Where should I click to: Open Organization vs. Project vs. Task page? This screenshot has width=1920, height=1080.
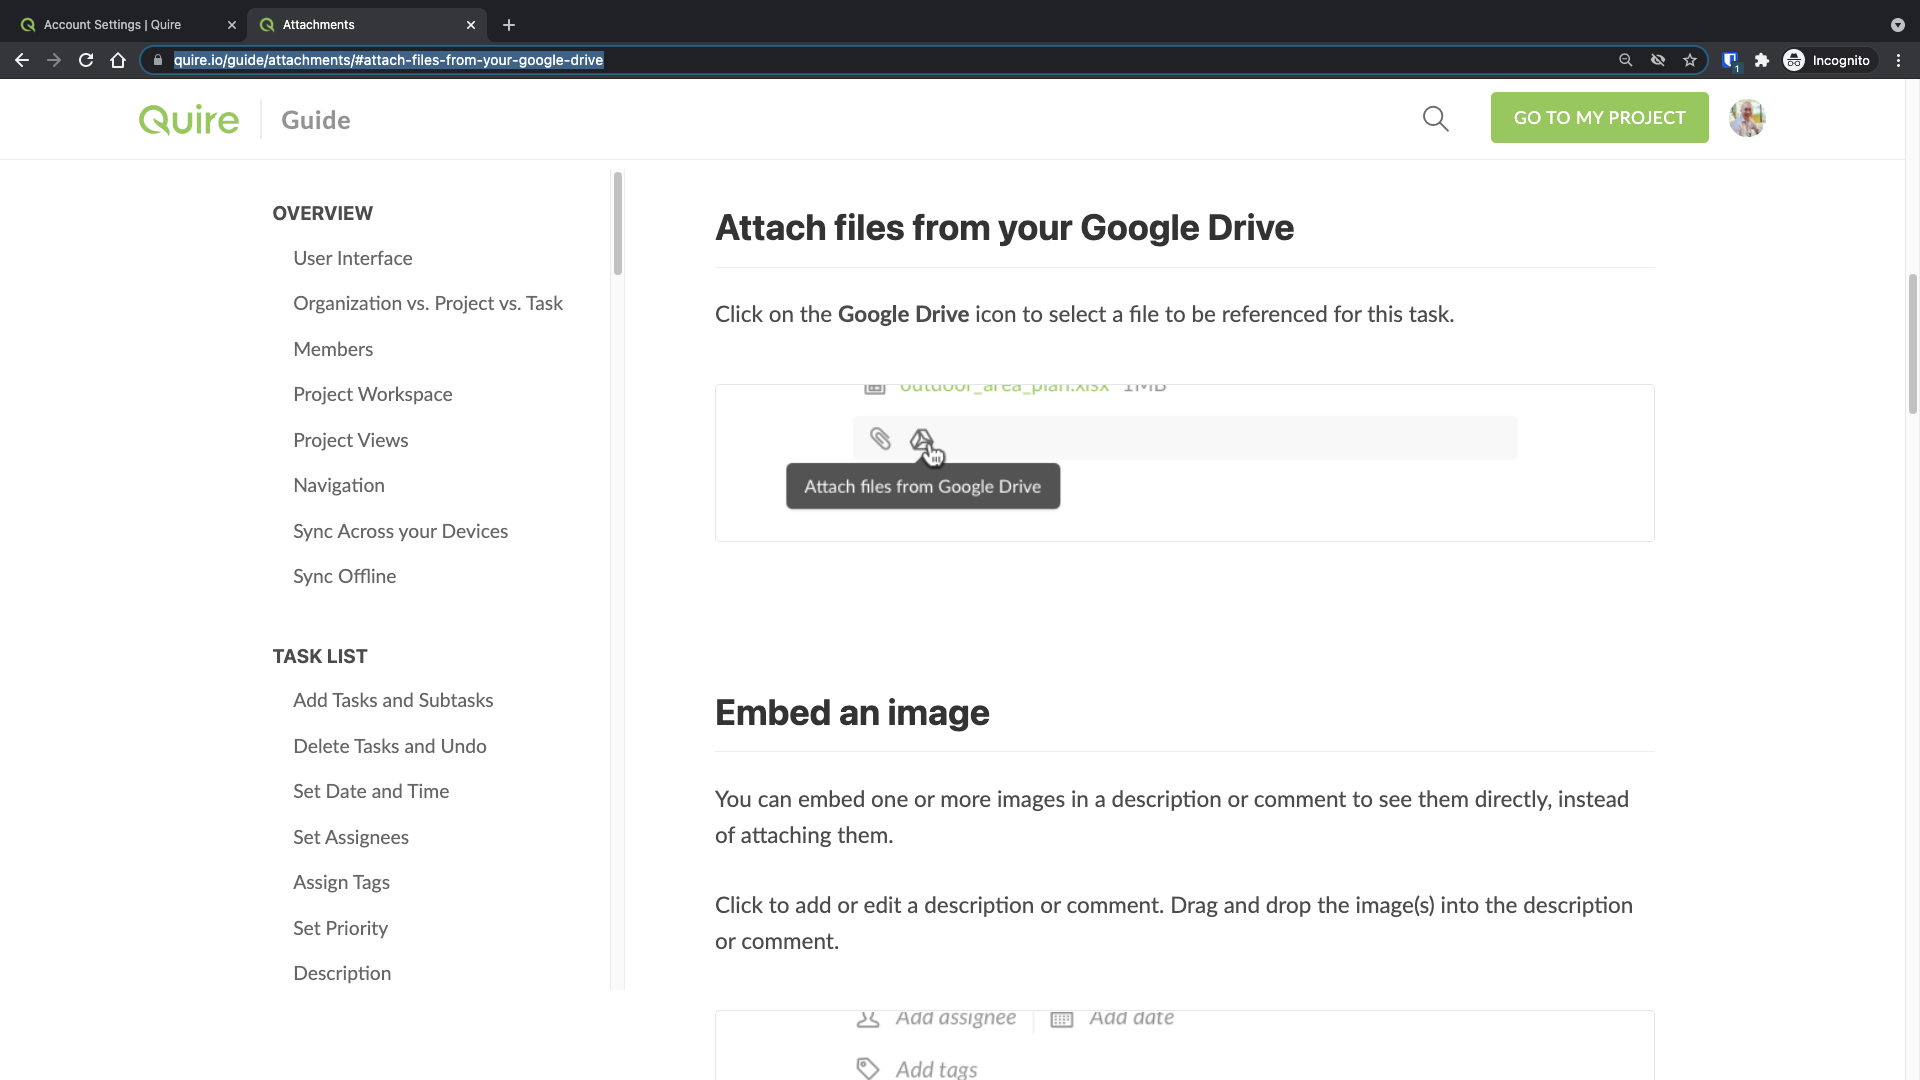428,303
